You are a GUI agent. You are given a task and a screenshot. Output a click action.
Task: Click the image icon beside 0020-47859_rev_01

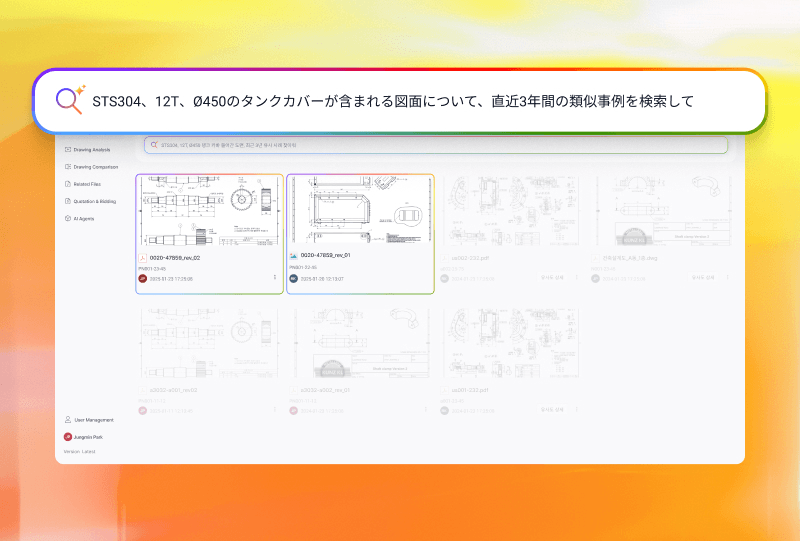[x=294, y=257]
